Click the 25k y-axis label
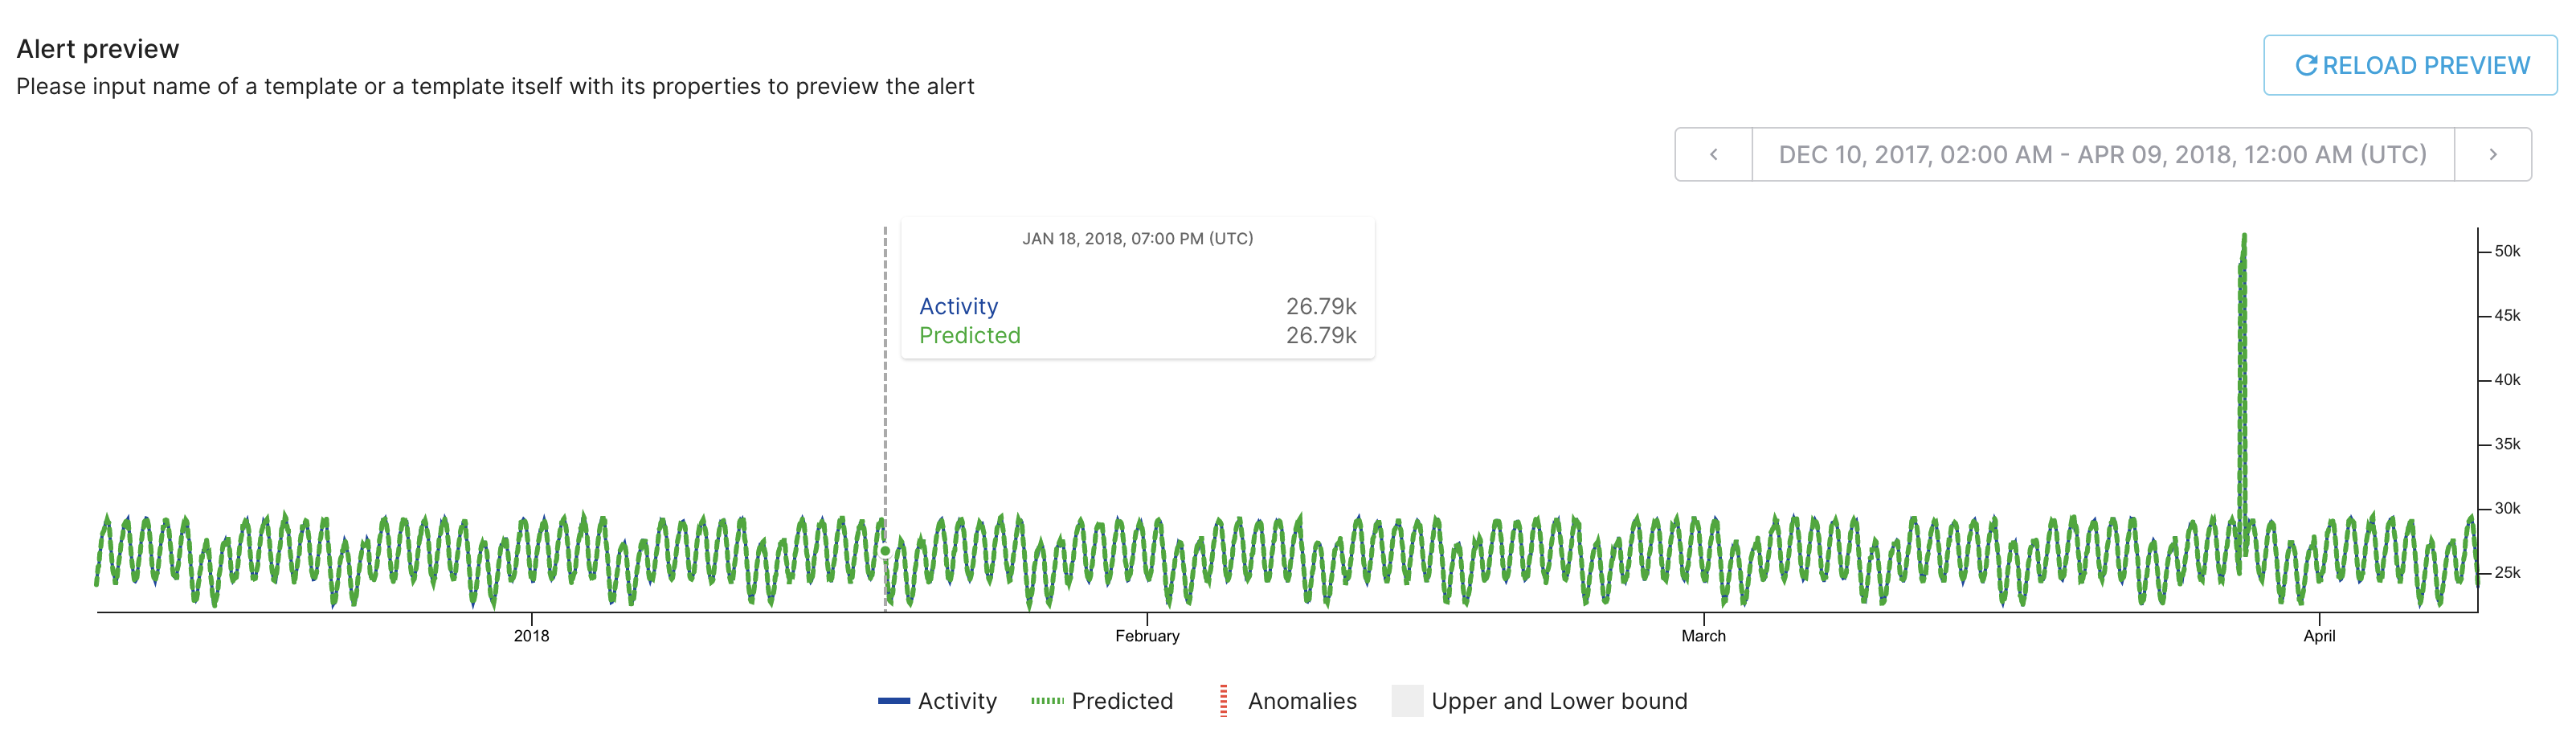 pos(2507,573)
